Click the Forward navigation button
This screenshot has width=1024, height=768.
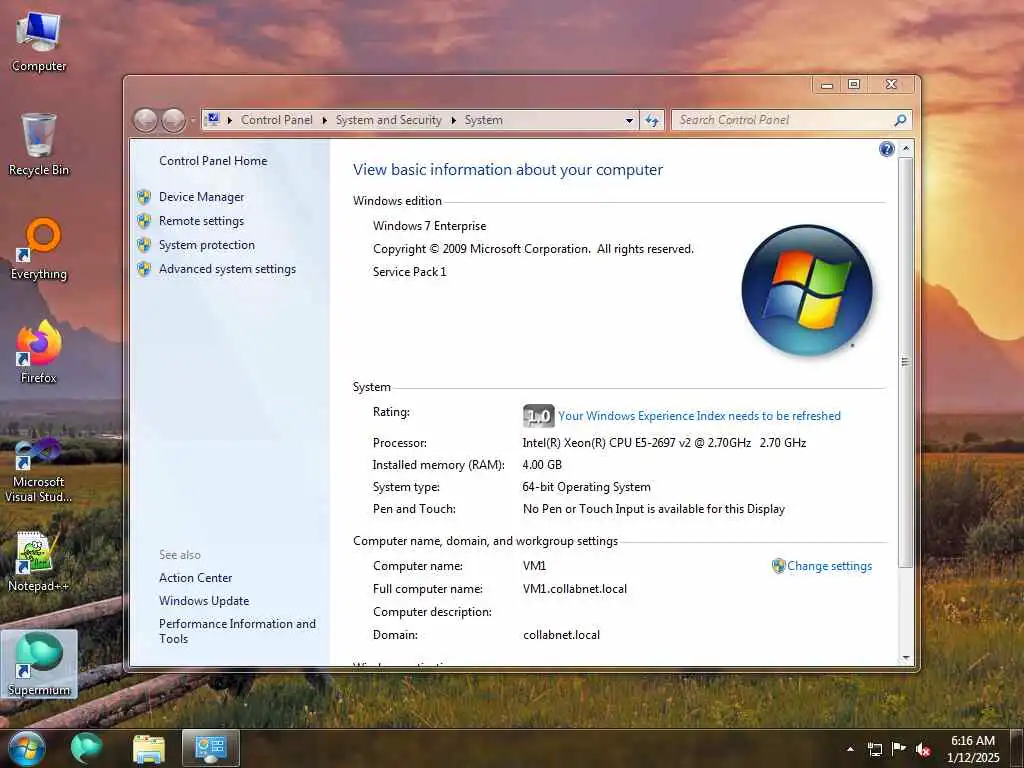coord(173,120)
